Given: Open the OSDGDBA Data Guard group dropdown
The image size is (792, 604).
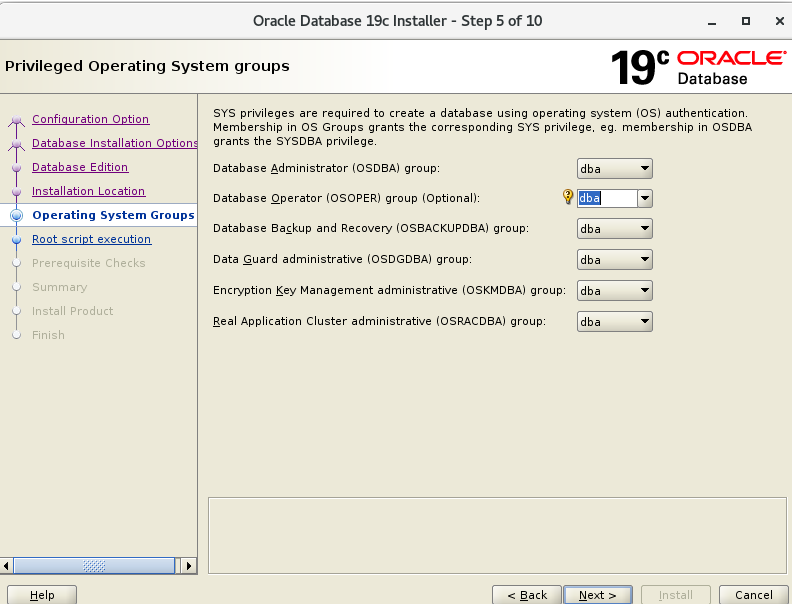Looking at the screenshot, I should pyautogui.click(x=615, y=260).
